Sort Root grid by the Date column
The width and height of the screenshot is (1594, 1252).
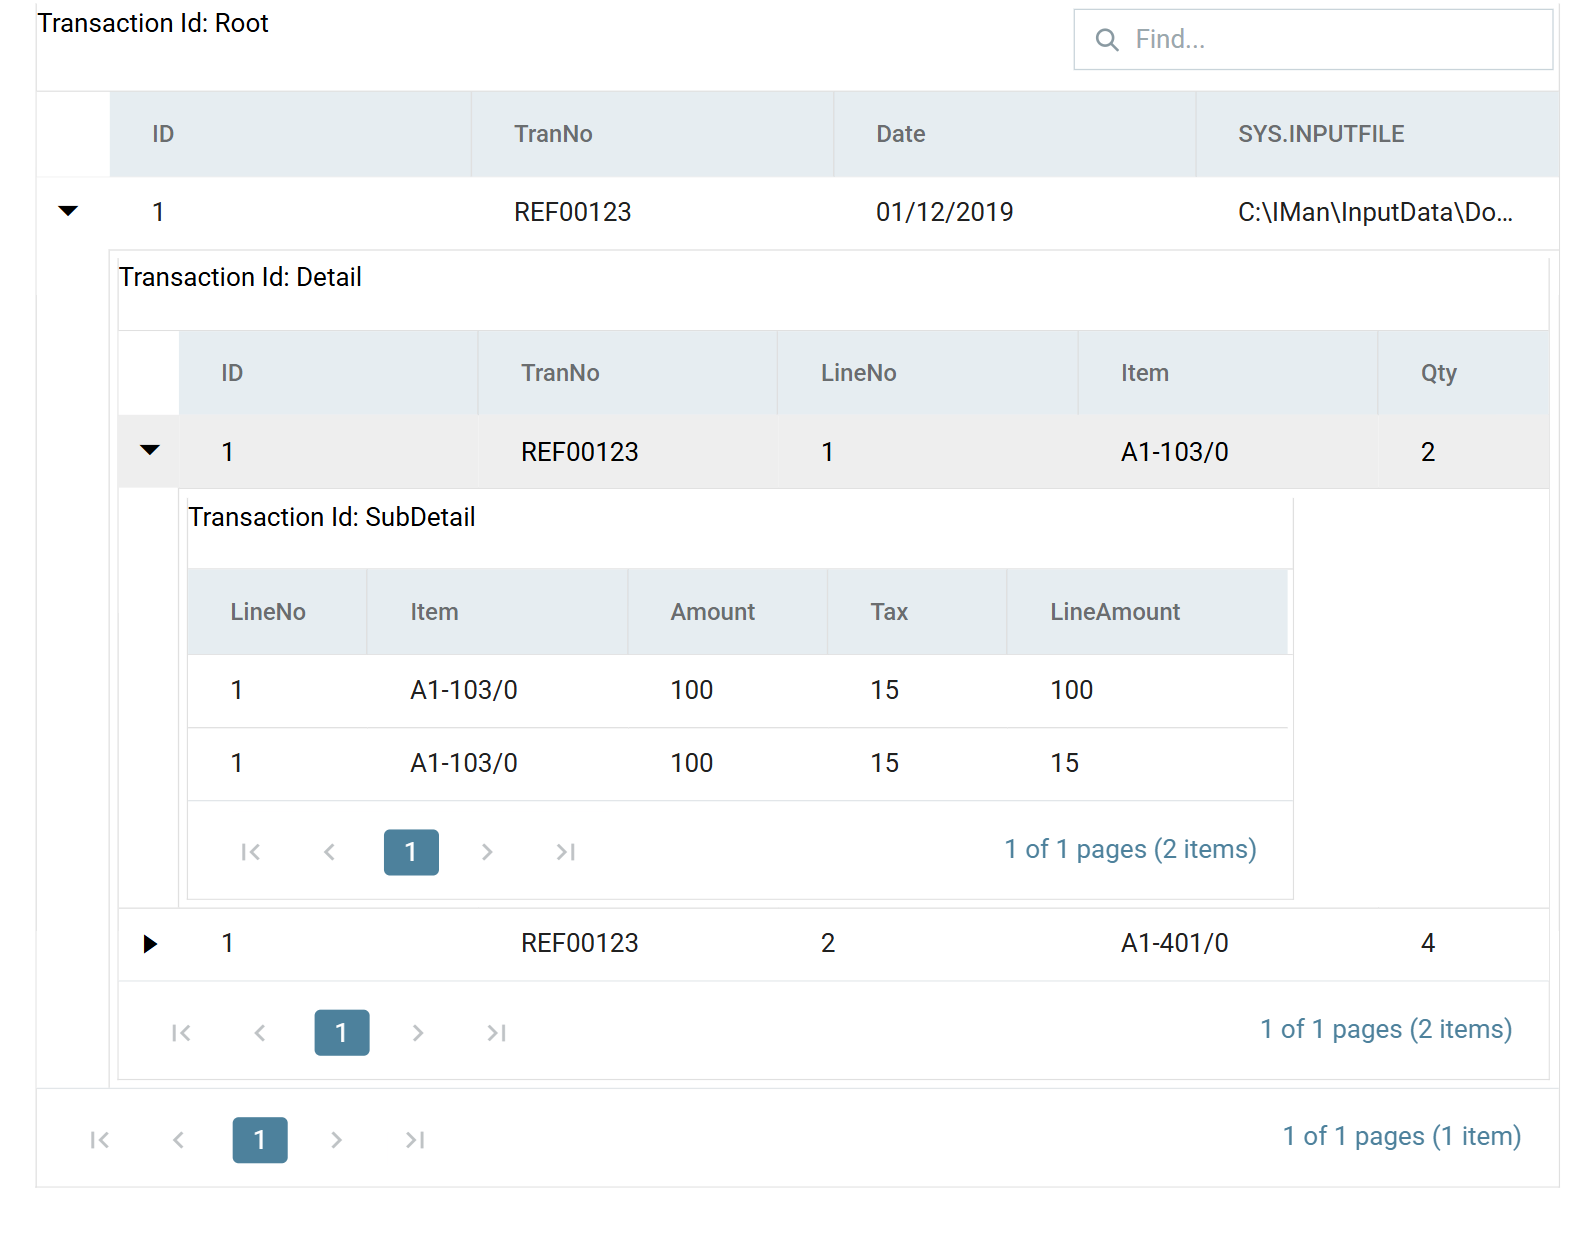(1015, 134)
